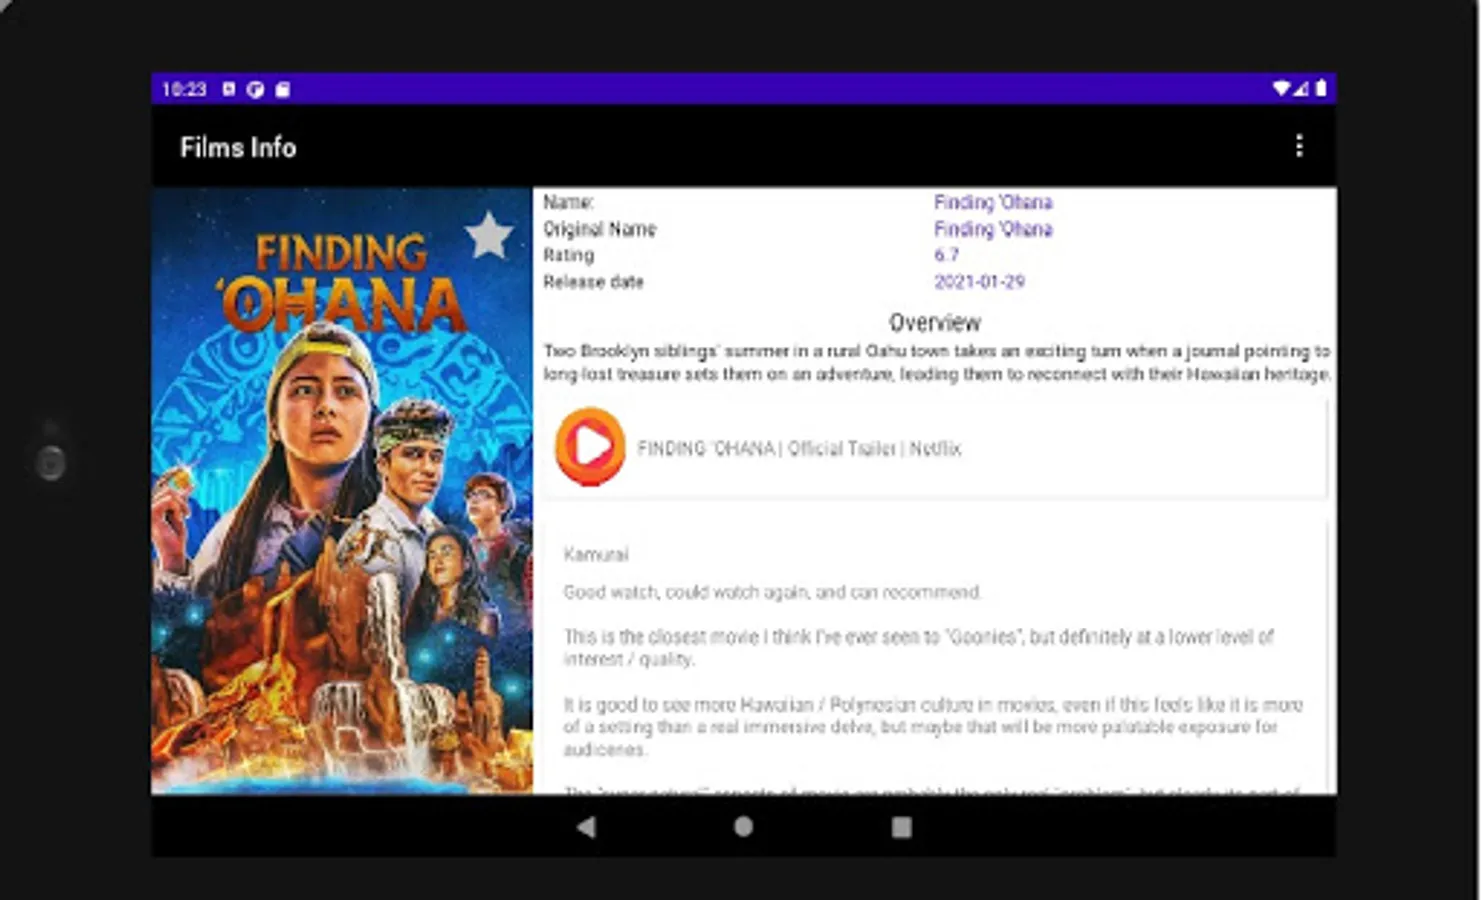Select the trailer title text 'FINDING 'OHANA | Official Trailer | Netflix'
Screen dimensions: 1482x900
pyautogui.click(x=799, y=448)
